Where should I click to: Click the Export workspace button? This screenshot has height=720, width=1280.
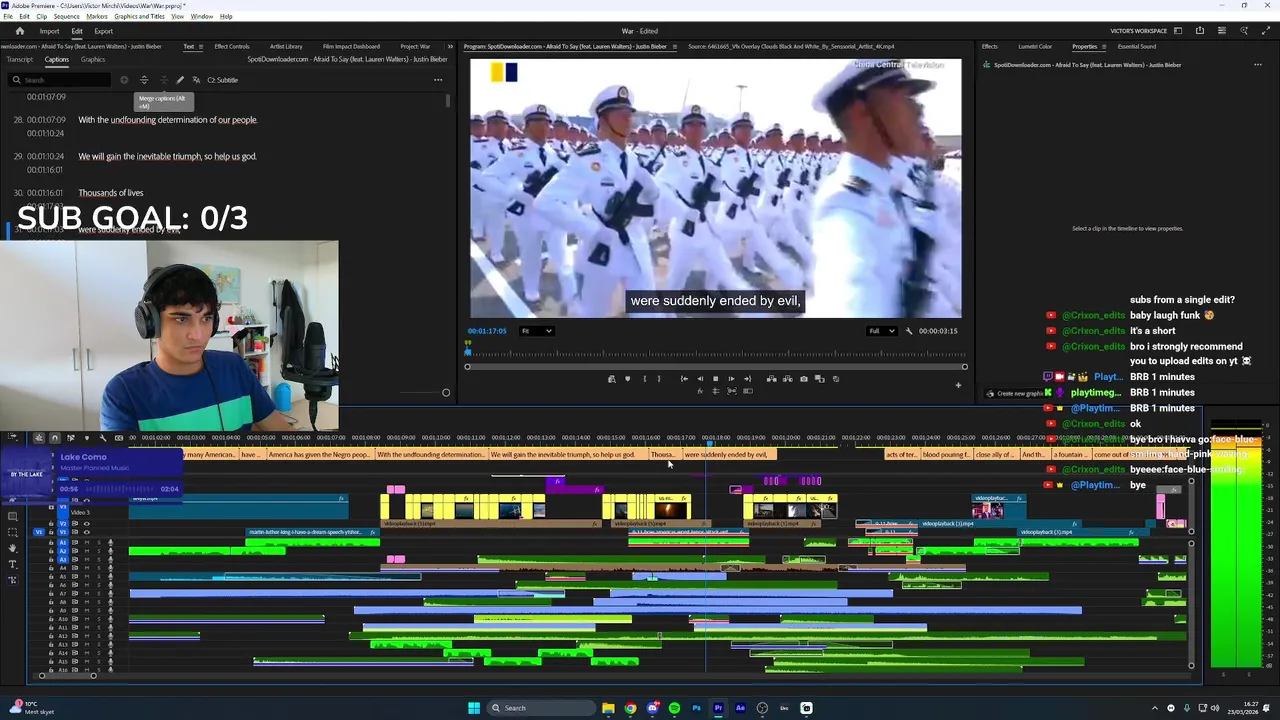103,31
